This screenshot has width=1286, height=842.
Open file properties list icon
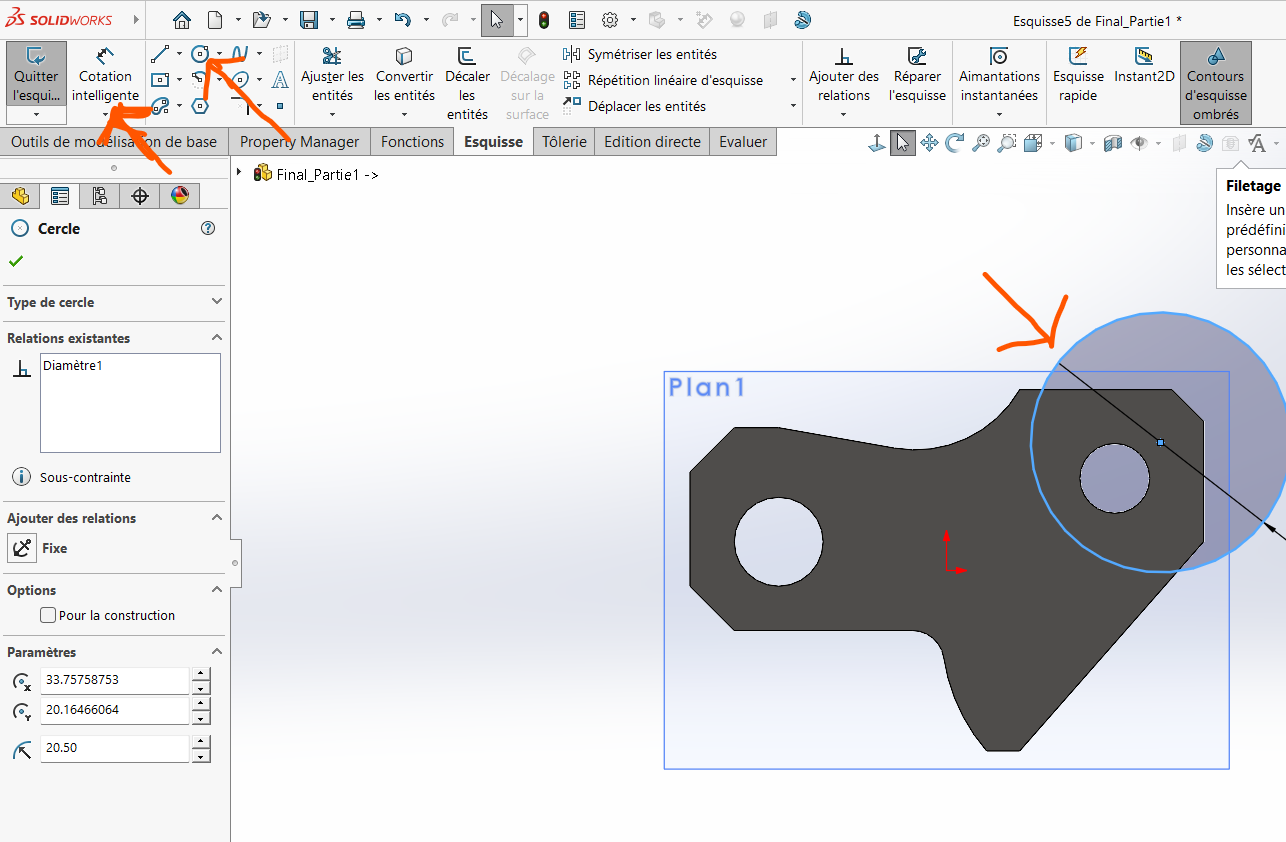click(x=577, y=20)
